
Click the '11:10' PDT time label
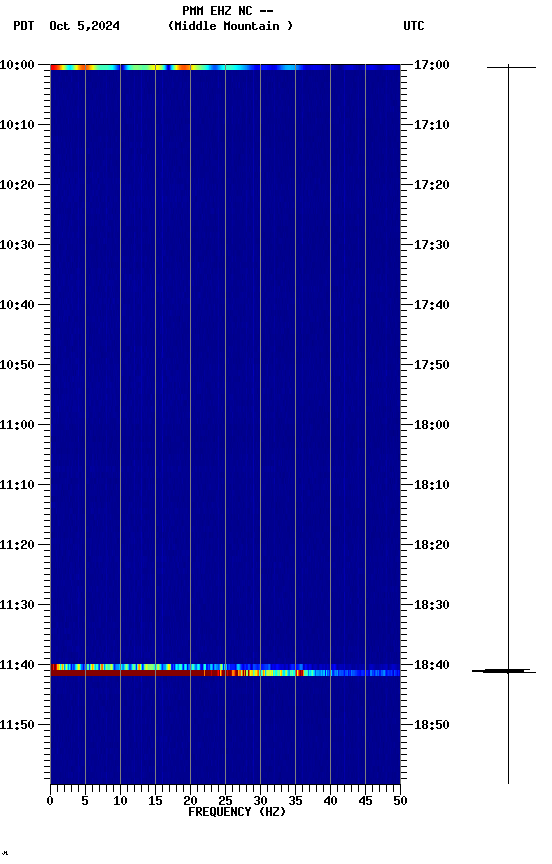click(x=17, y=485)
